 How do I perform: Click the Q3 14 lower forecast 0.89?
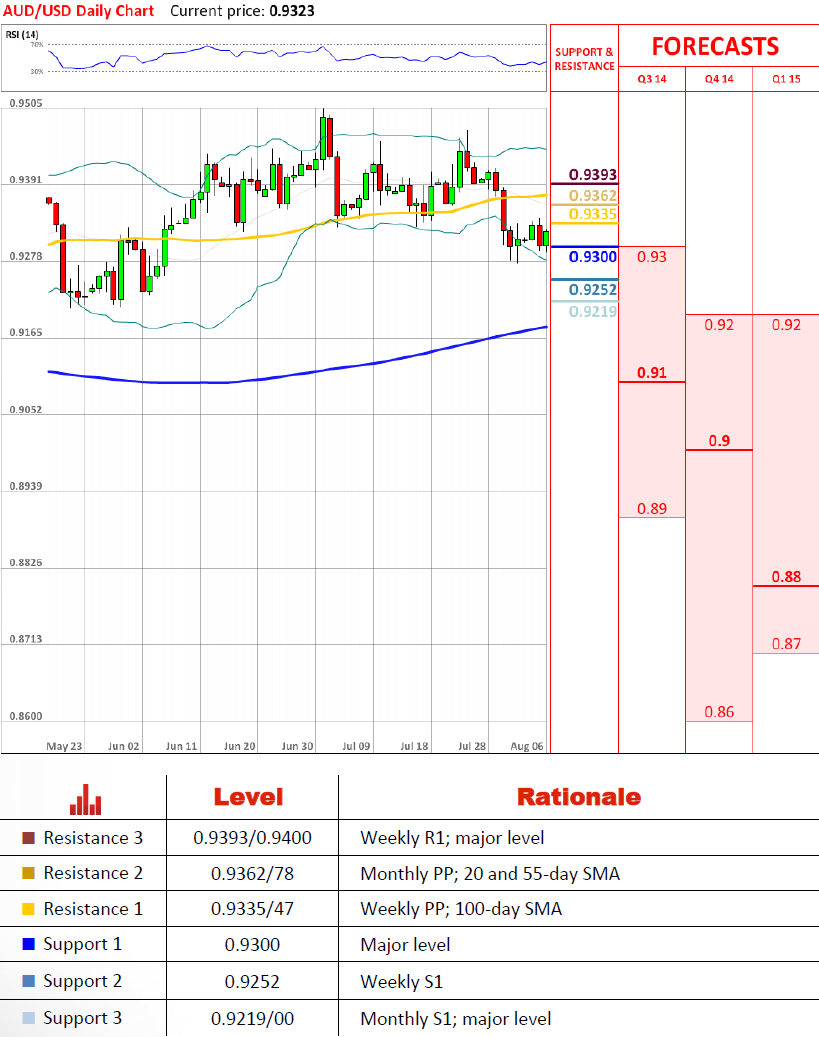(652, 509)
